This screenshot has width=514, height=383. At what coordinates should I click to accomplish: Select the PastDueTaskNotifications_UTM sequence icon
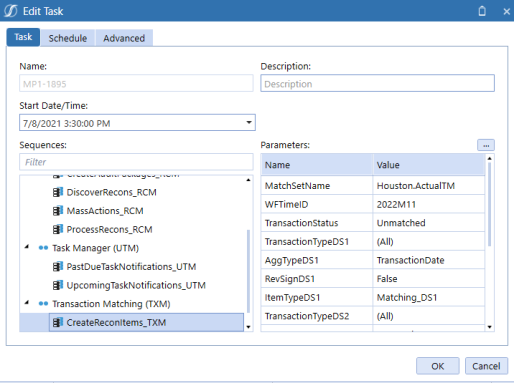point(58,267)
